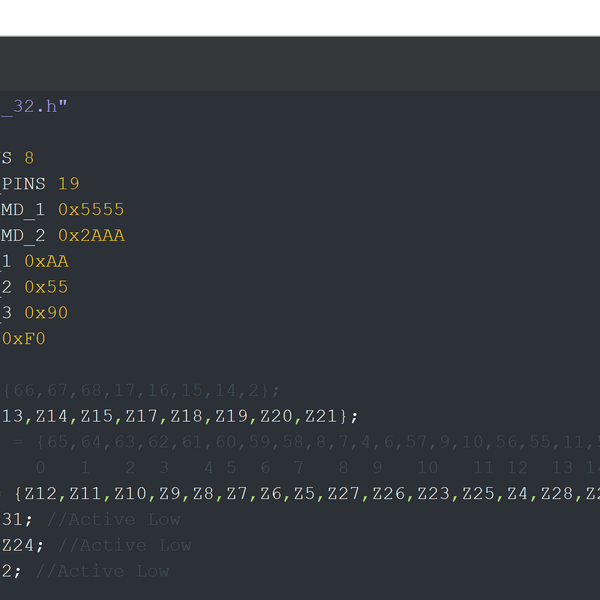600x600 pixels.
Task: Select the MD_2 value 0x2AAA
Action: pyautogui.click(x=91, y=236)
